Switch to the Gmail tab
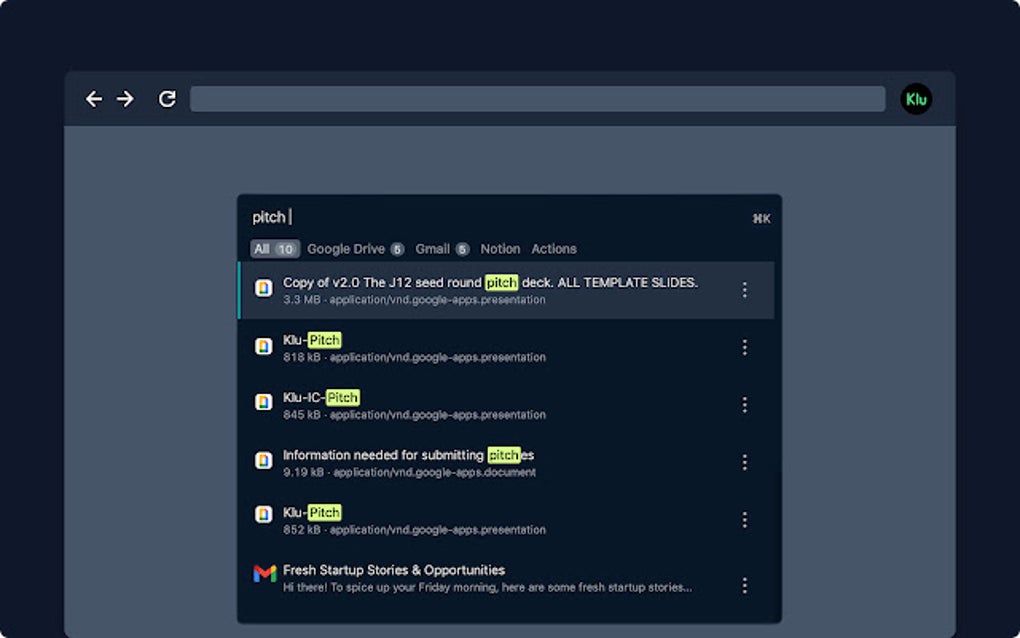This screenshot has height=638, width=1020. [442, 249]
